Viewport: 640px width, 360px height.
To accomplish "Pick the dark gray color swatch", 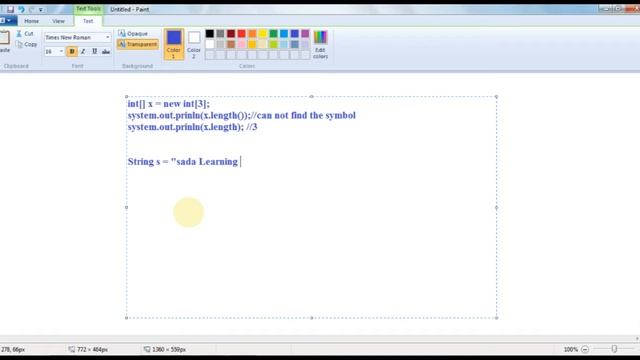I will click(x=220, y=33).
